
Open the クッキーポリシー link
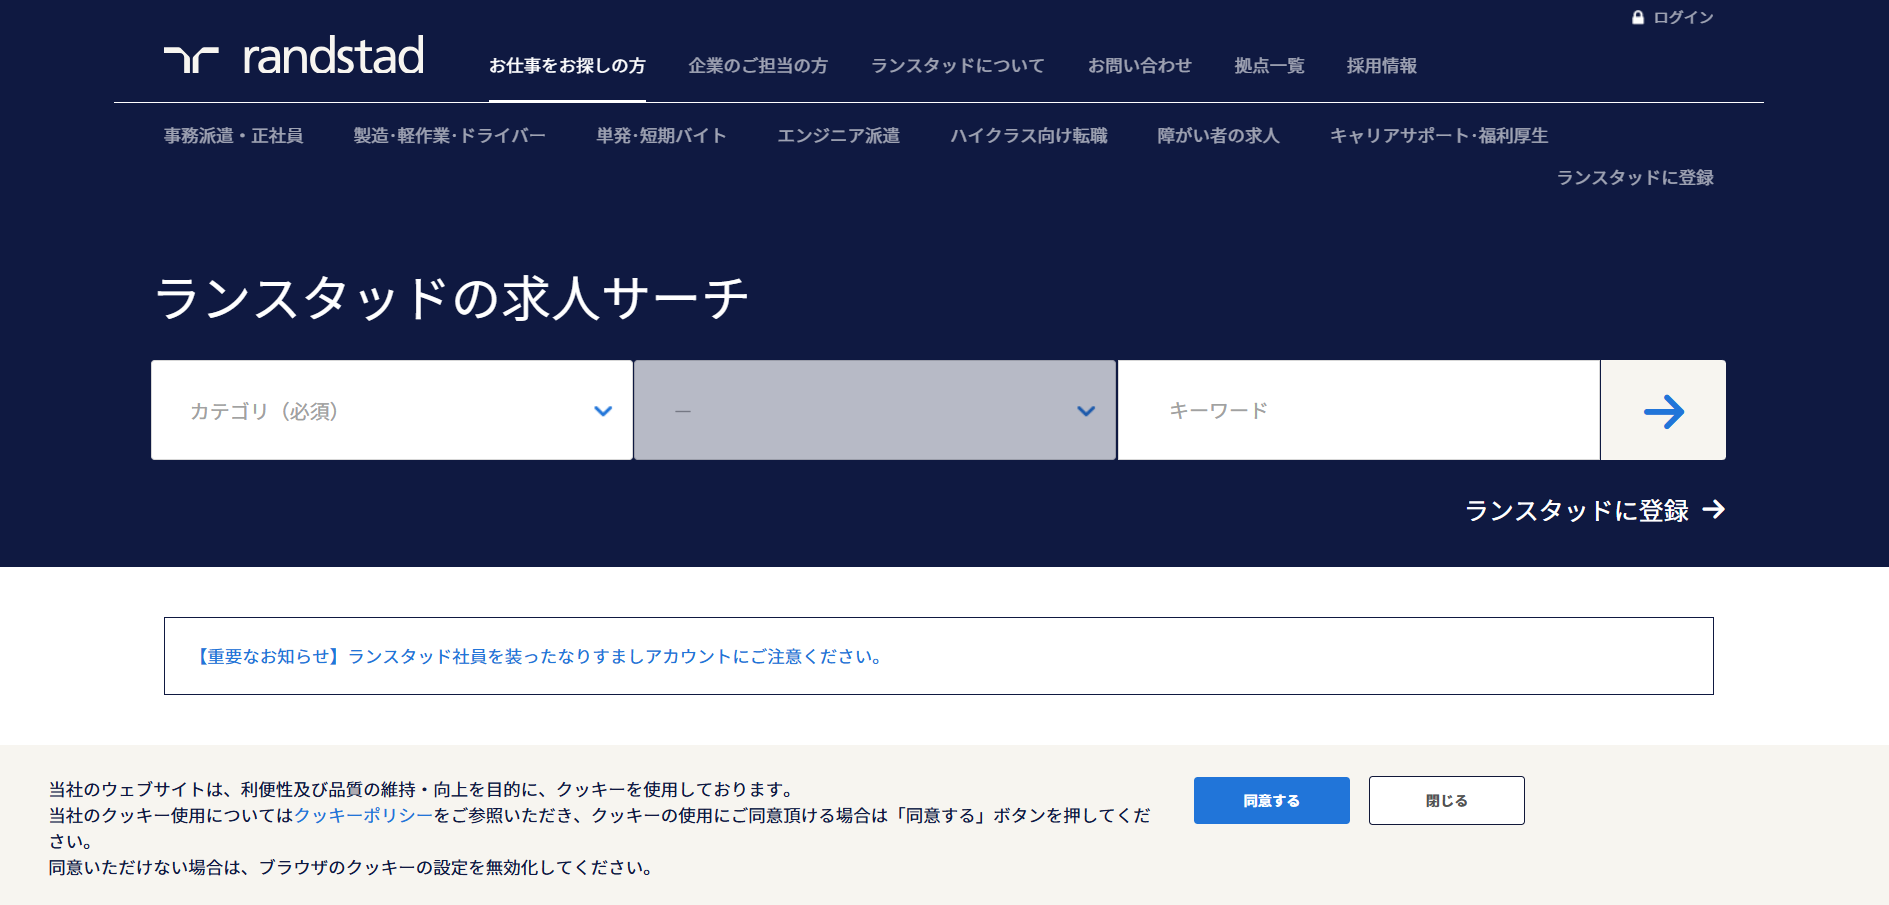363,816
